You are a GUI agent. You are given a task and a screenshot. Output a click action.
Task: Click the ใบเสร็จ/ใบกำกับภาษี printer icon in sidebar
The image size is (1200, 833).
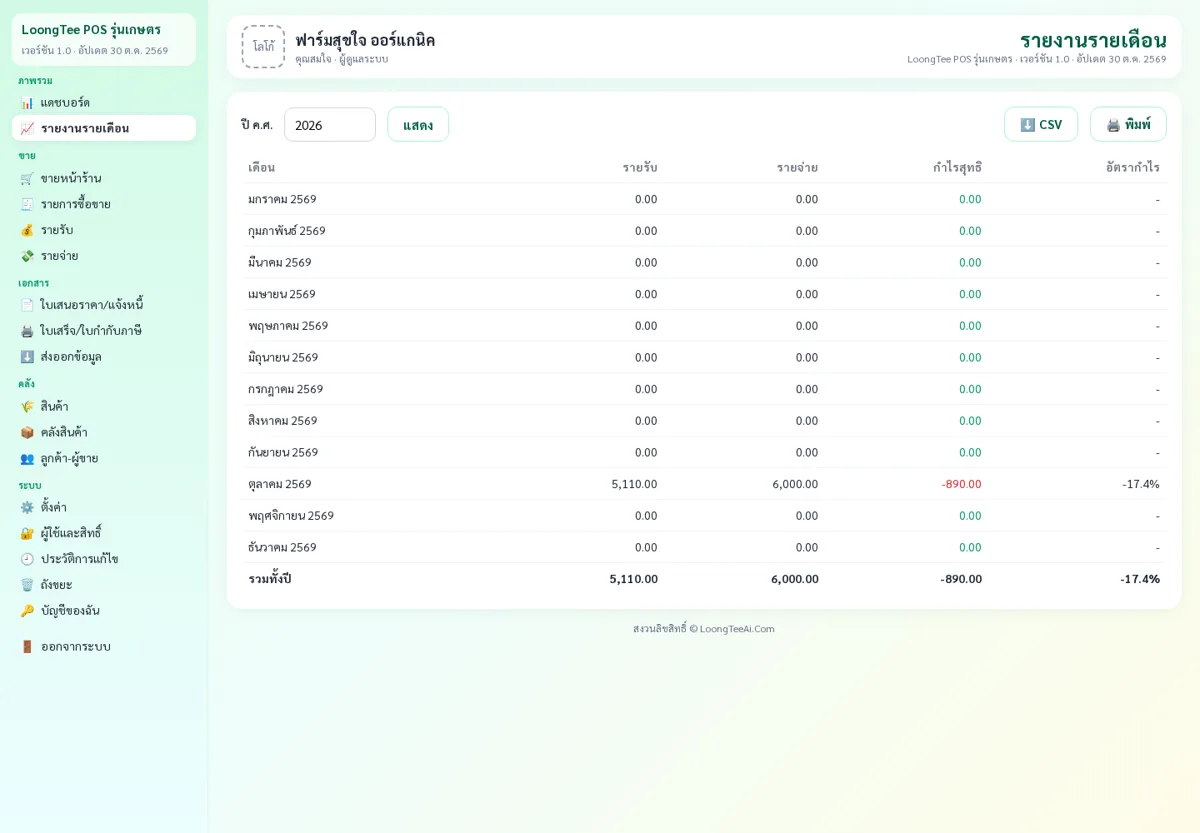[27, 331]
